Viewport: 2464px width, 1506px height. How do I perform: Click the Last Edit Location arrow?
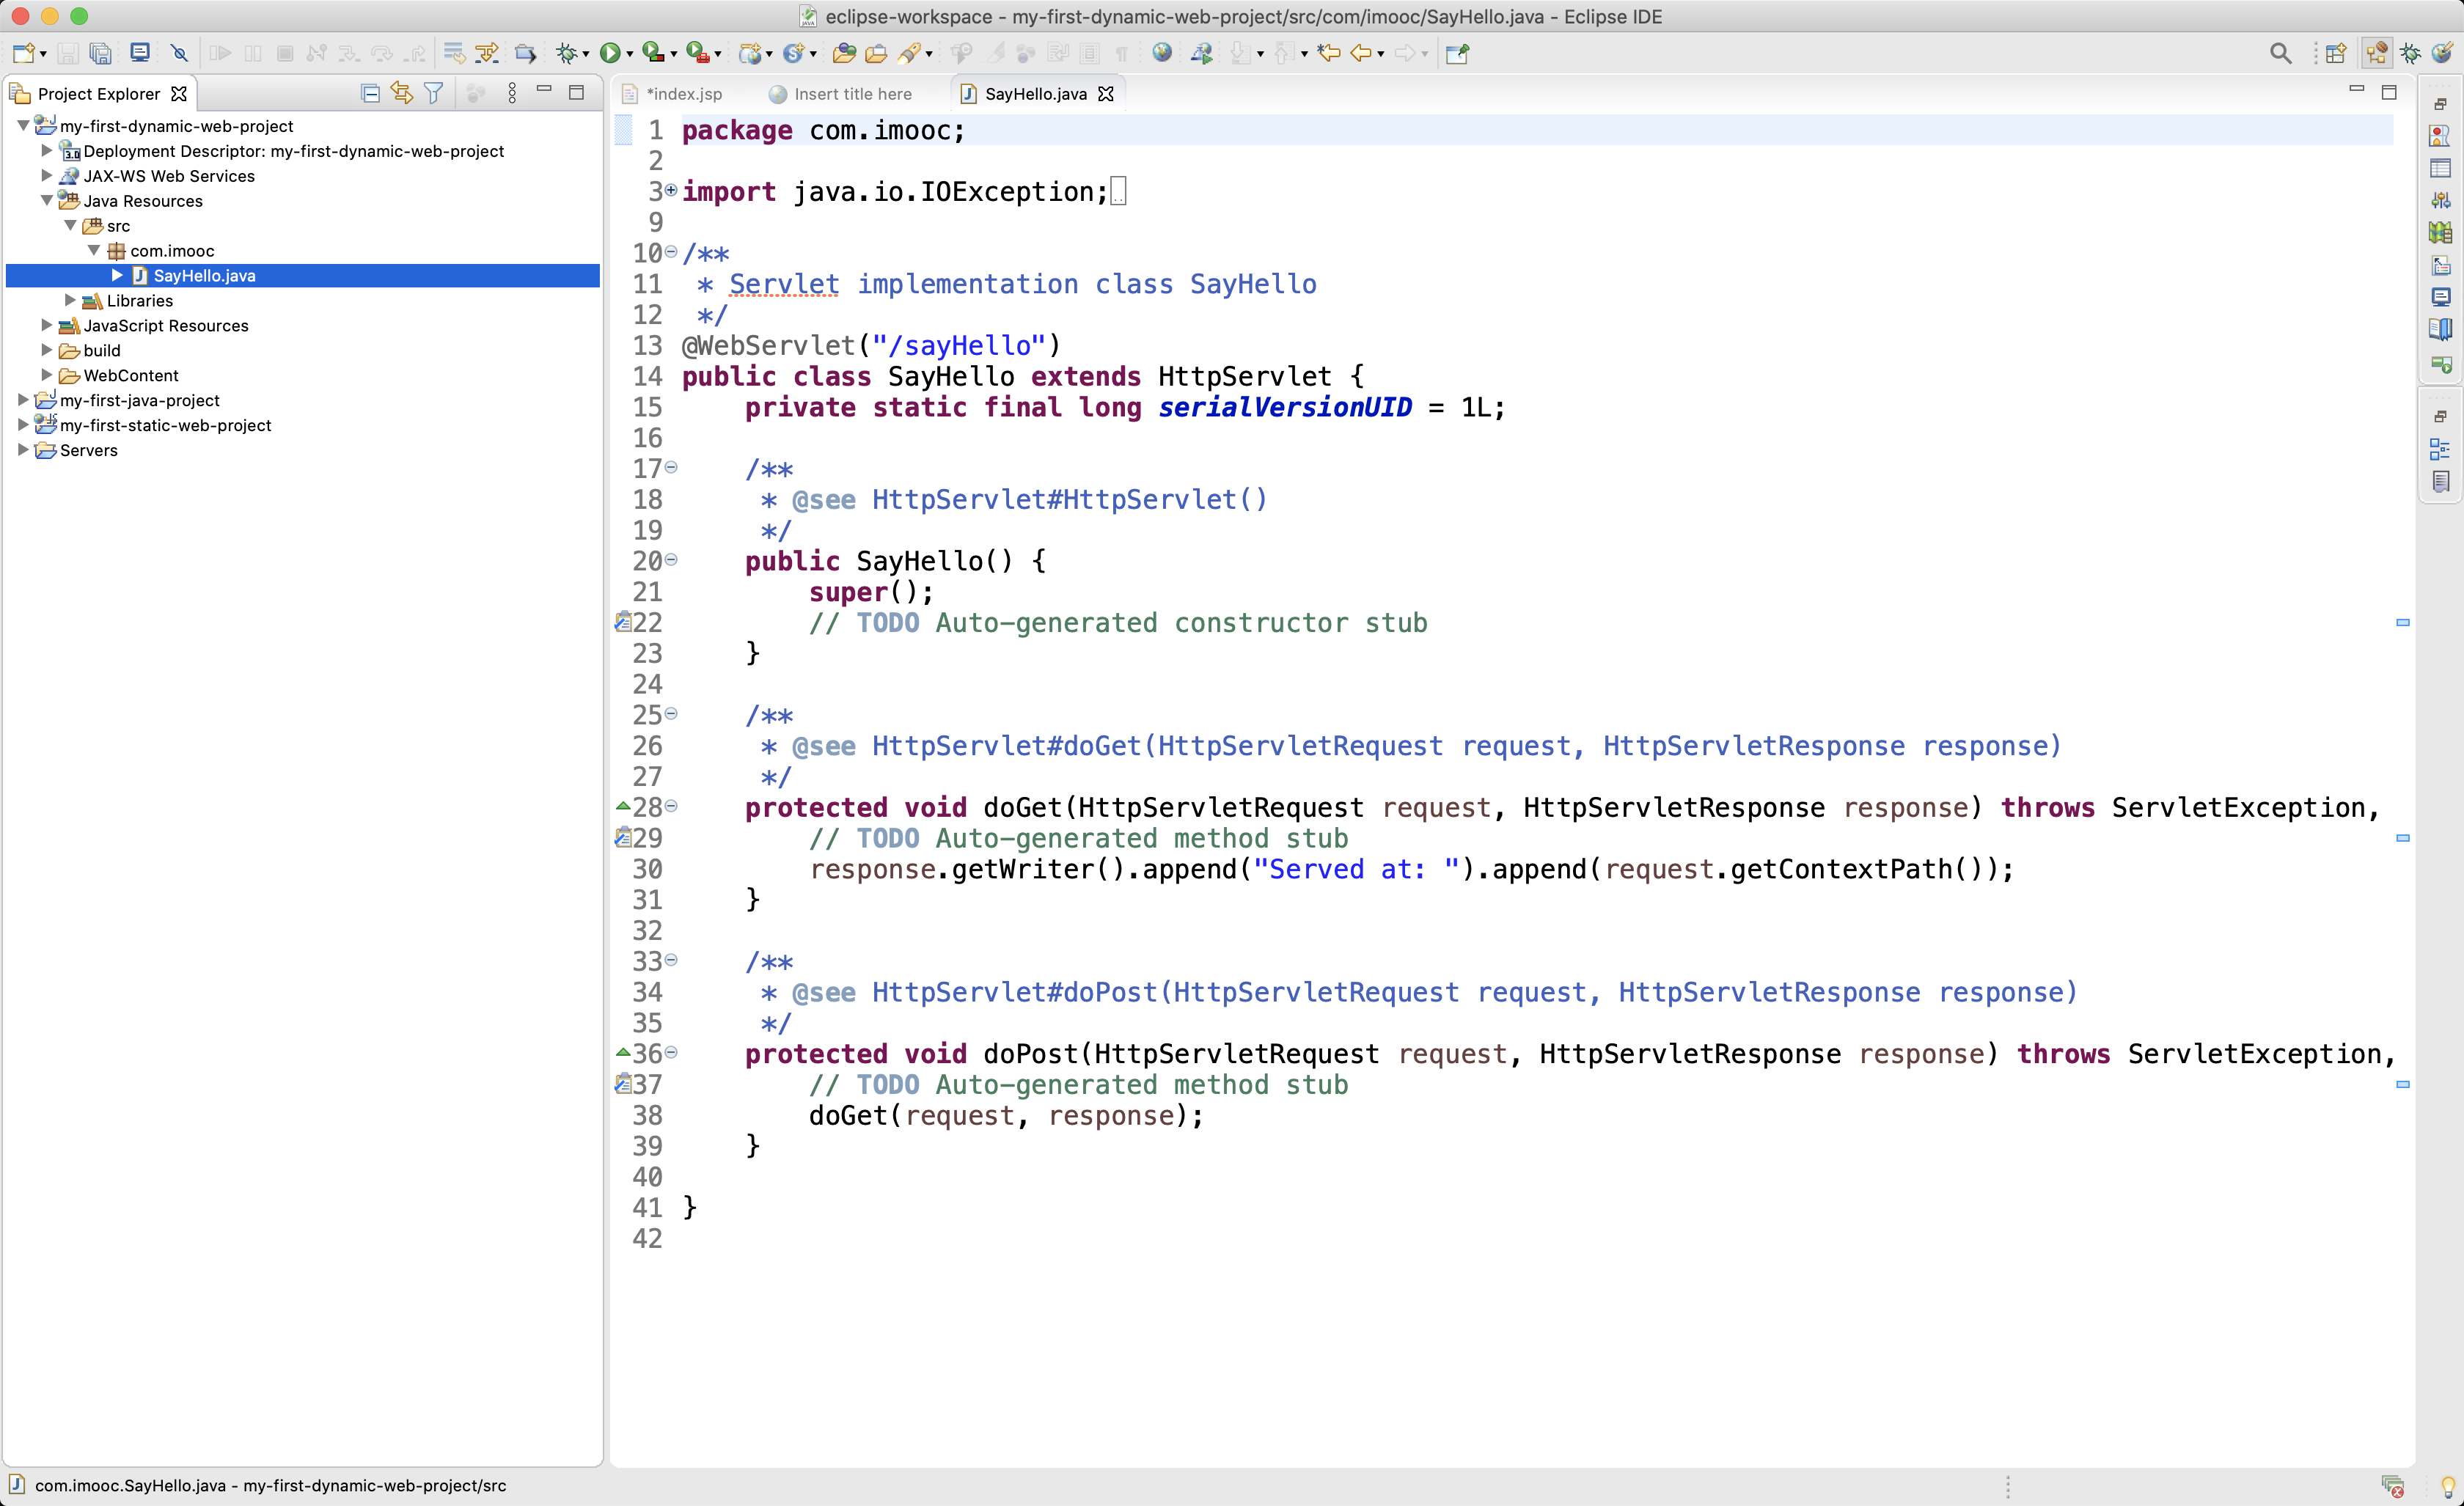1328,53
